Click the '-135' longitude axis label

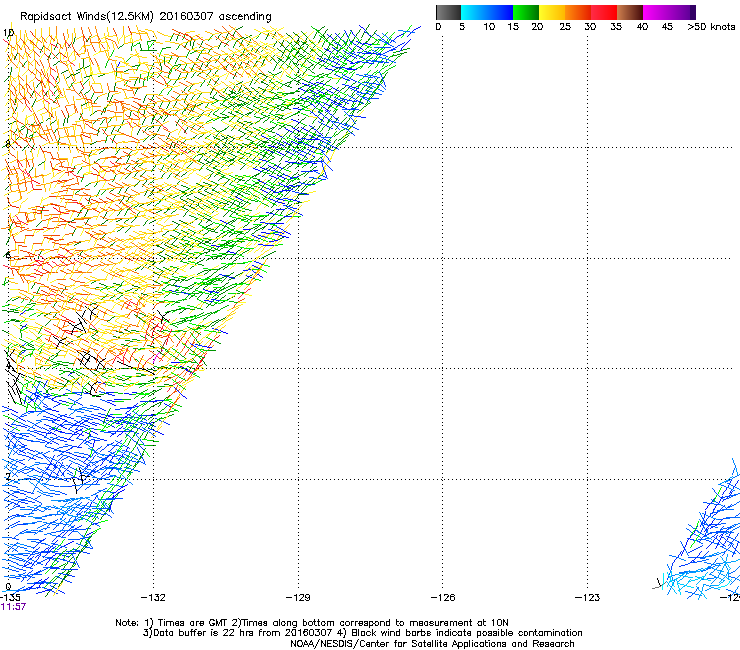point(10,598)
